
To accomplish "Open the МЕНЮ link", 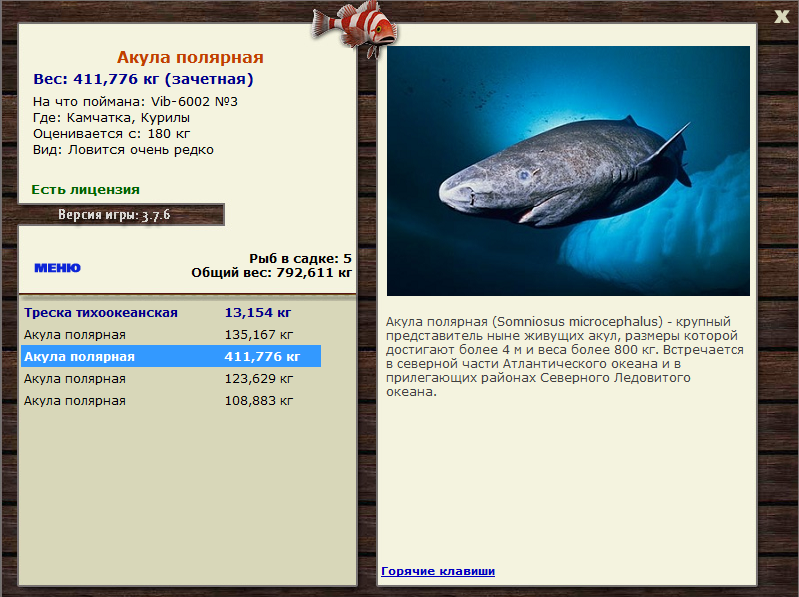I will click(x=58, y=268).
